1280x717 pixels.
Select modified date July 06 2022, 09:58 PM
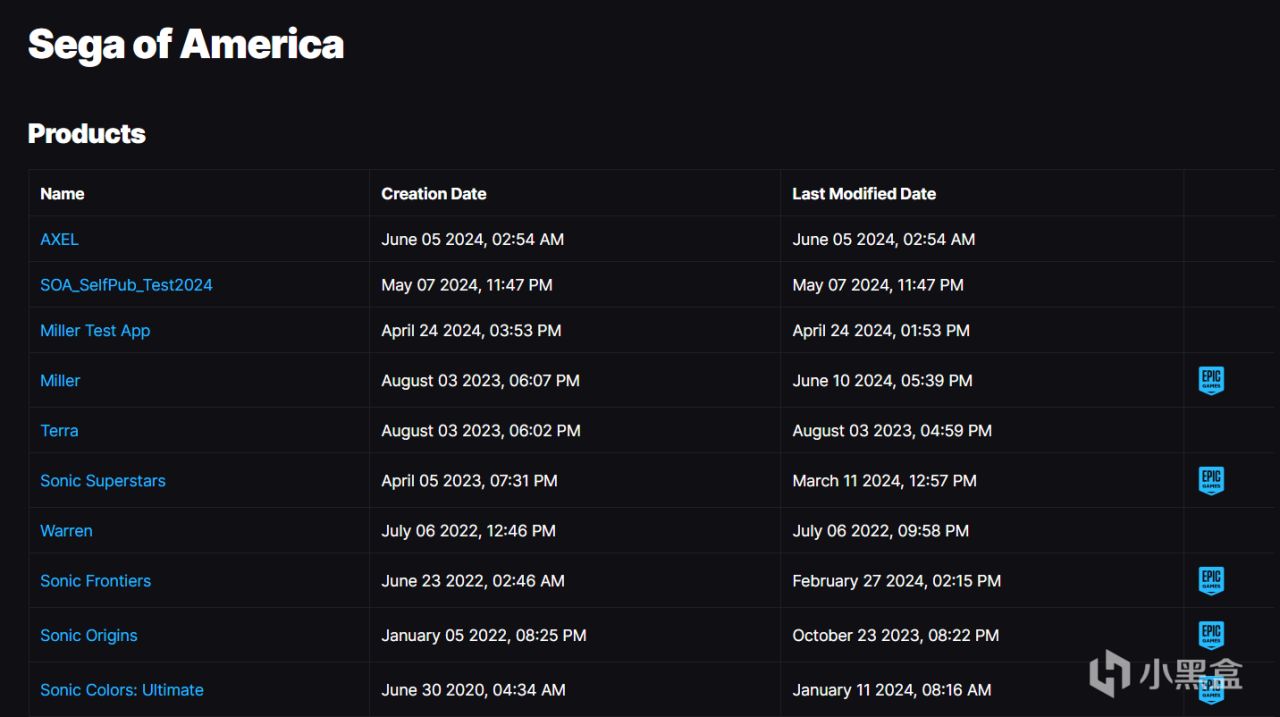pyautogui.click(x=880, y=530)
